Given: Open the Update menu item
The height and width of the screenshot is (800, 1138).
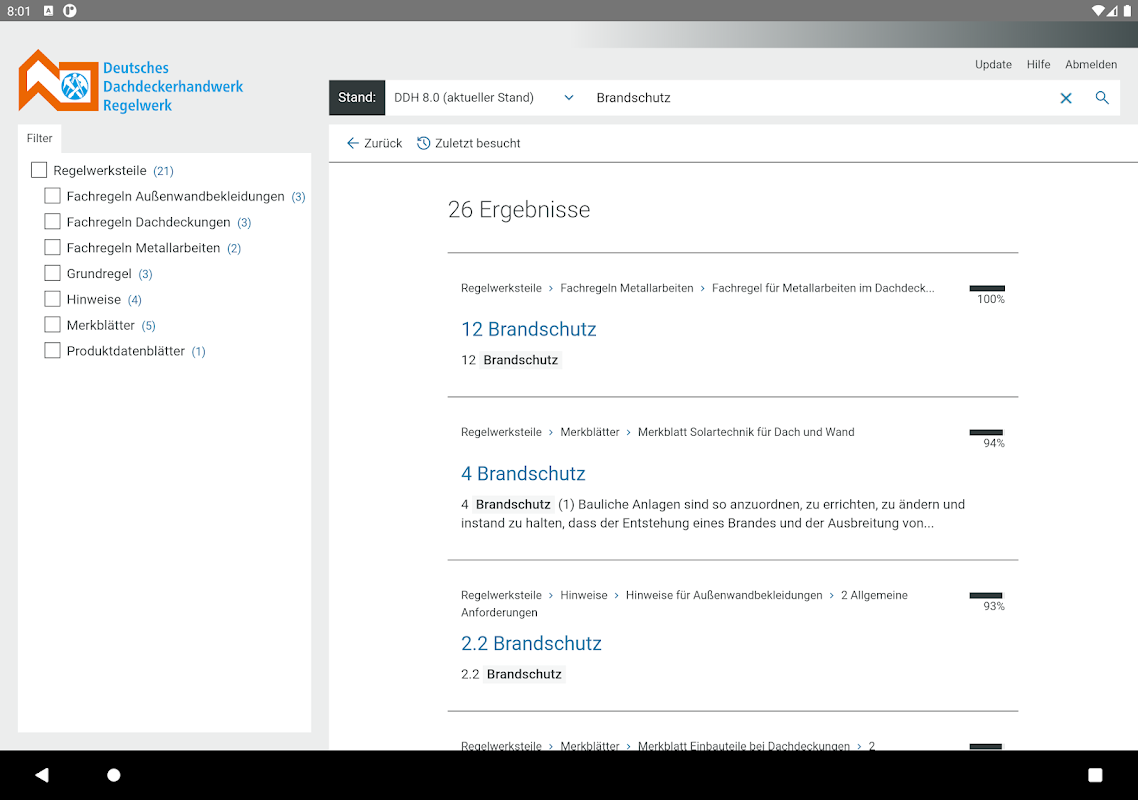Looking at the screenshot, I should 993,65.
